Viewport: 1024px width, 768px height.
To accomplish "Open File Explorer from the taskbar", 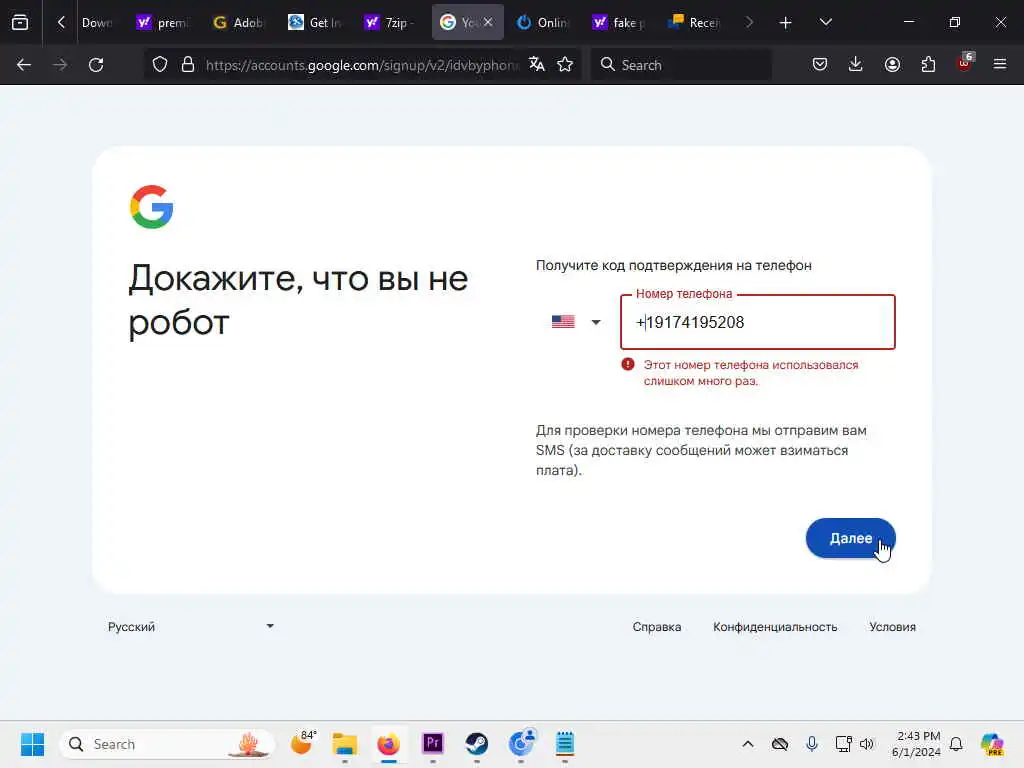I will (344, 744).
